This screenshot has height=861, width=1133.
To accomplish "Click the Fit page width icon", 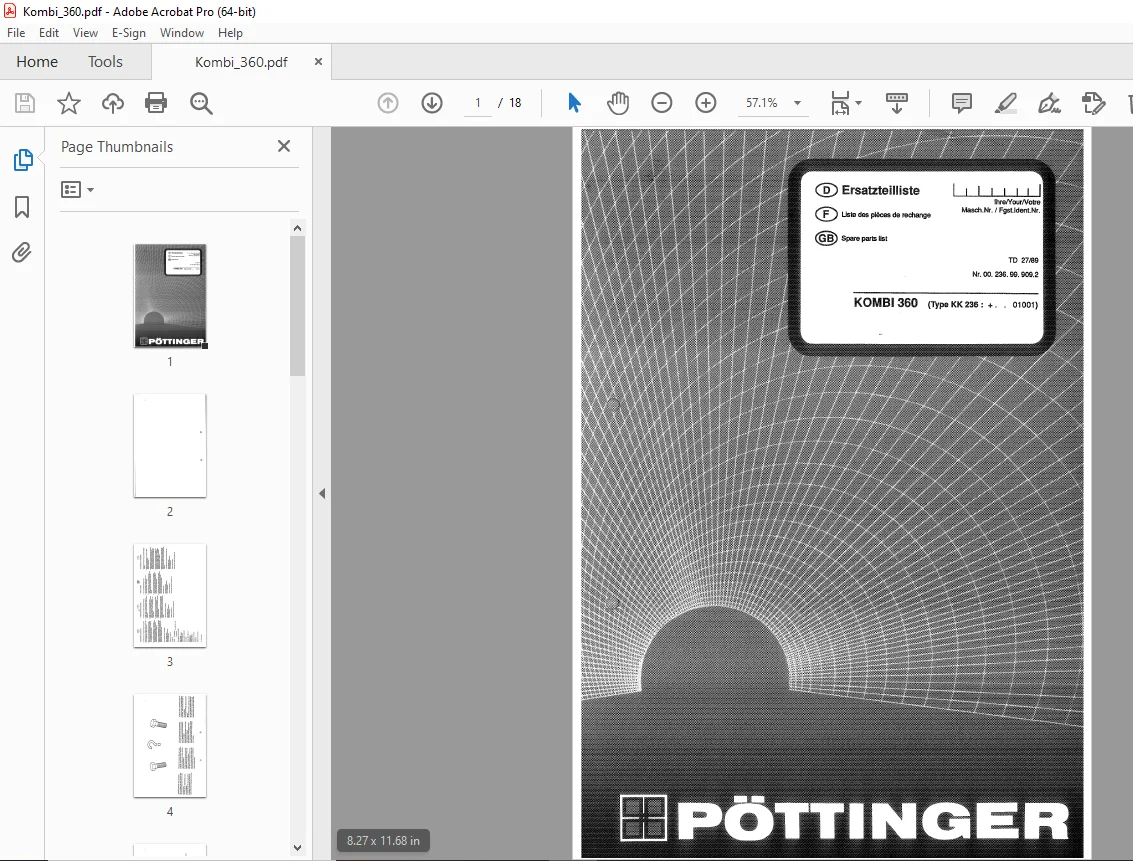I will (840, 103).
